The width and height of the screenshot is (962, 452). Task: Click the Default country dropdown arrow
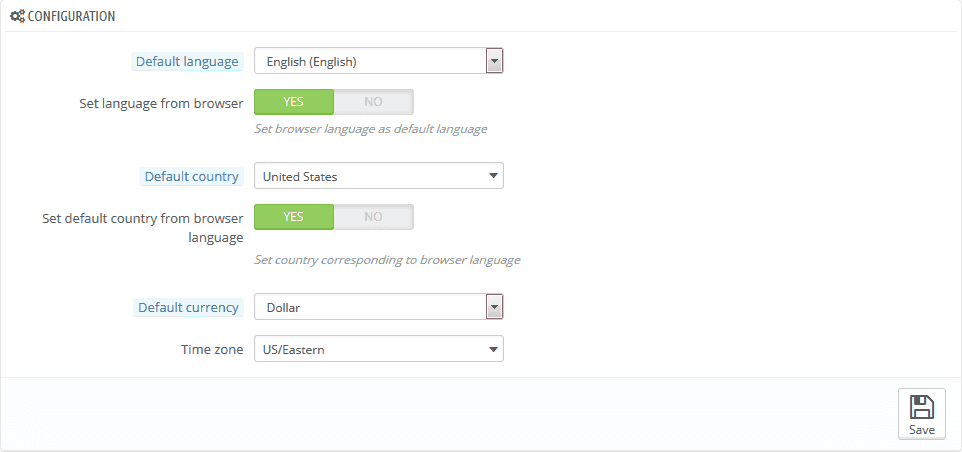click(493, 177)
